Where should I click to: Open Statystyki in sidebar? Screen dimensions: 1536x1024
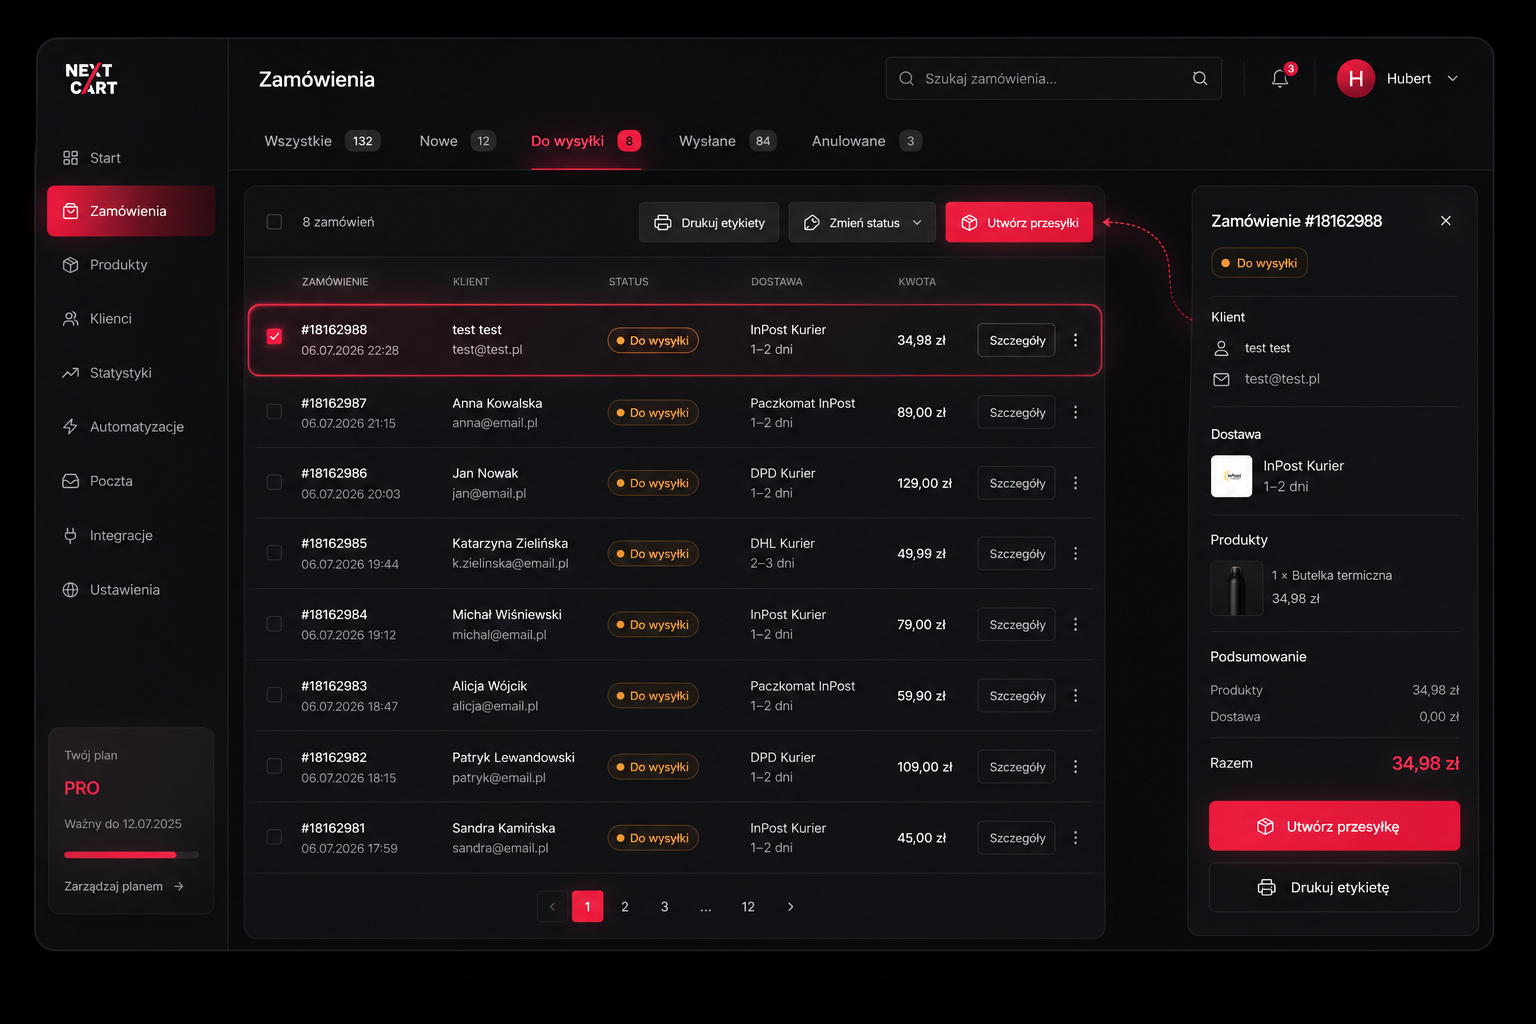tap(131, 373)
